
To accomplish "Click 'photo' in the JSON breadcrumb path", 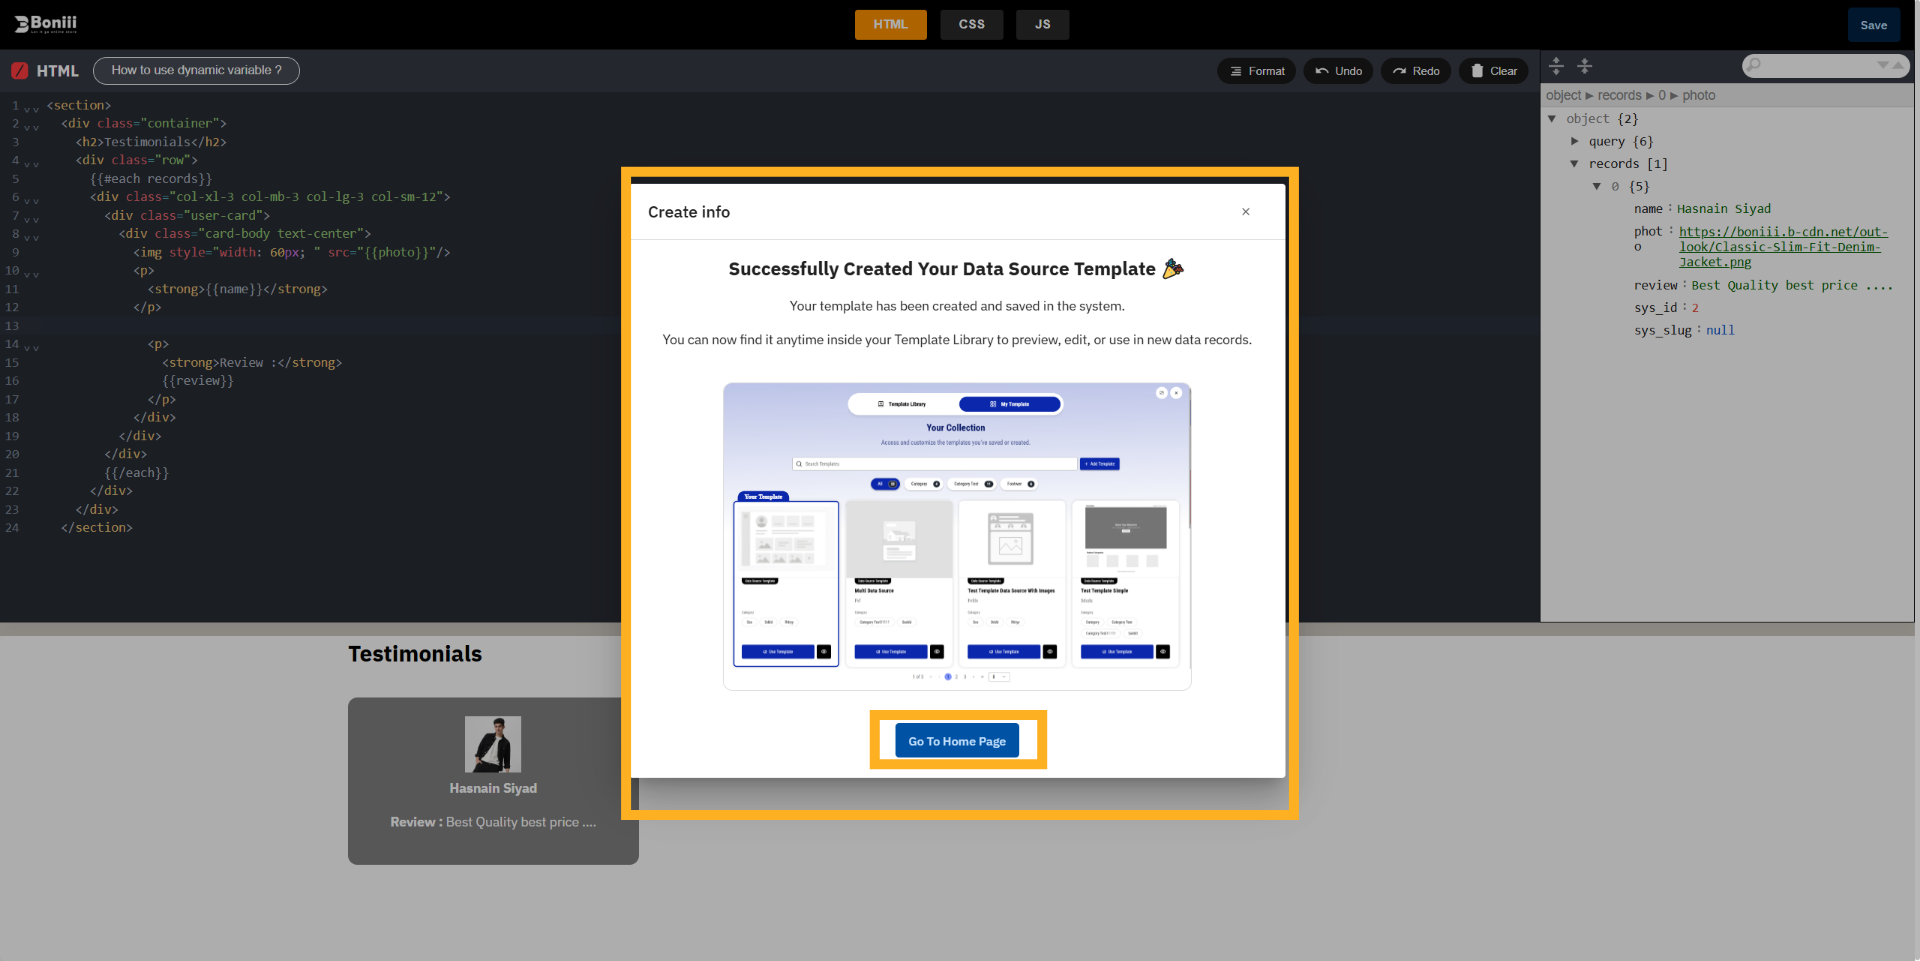I will point(1699,96).
